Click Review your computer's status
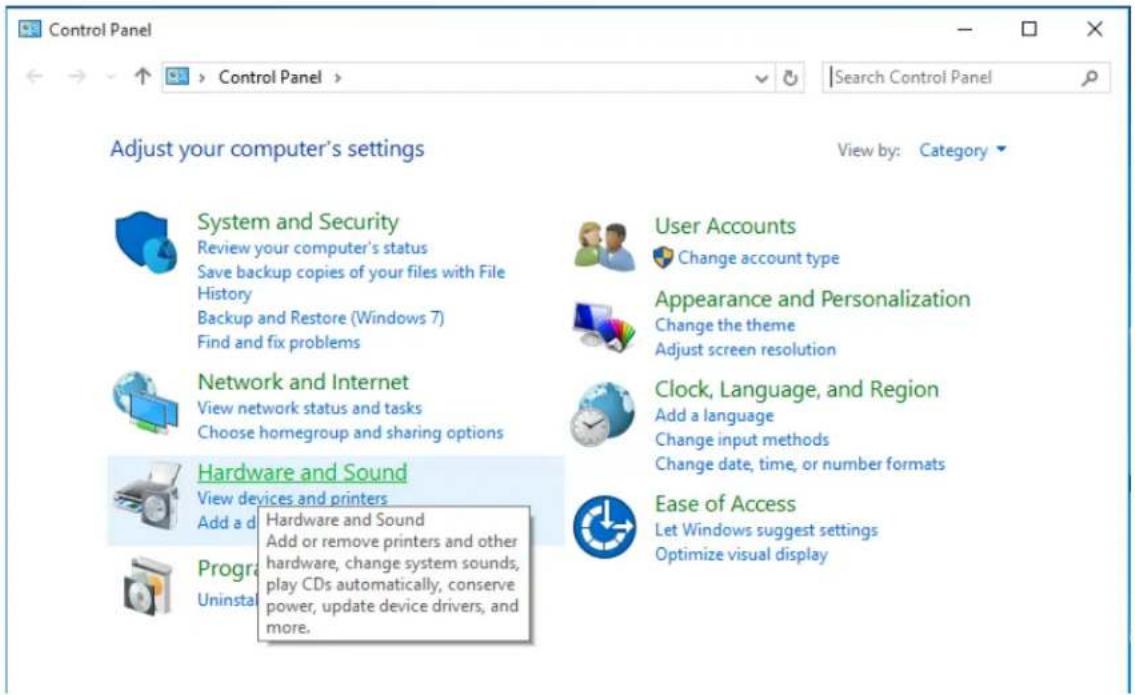This screenshot has width=1135, height=695. [x=312, y=248]
